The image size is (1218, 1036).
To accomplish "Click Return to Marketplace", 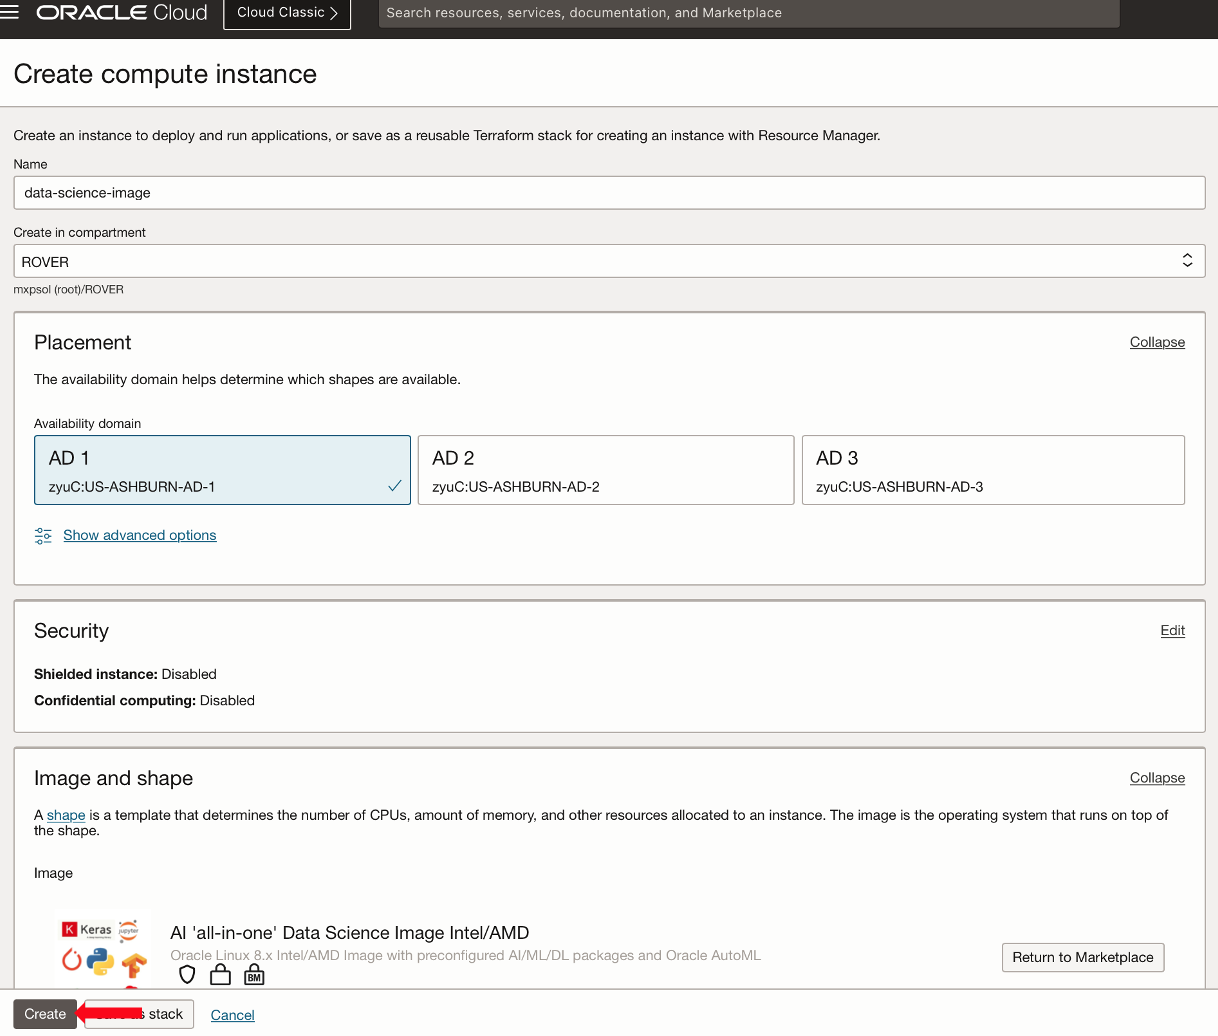I will (x=1082, y=957).
